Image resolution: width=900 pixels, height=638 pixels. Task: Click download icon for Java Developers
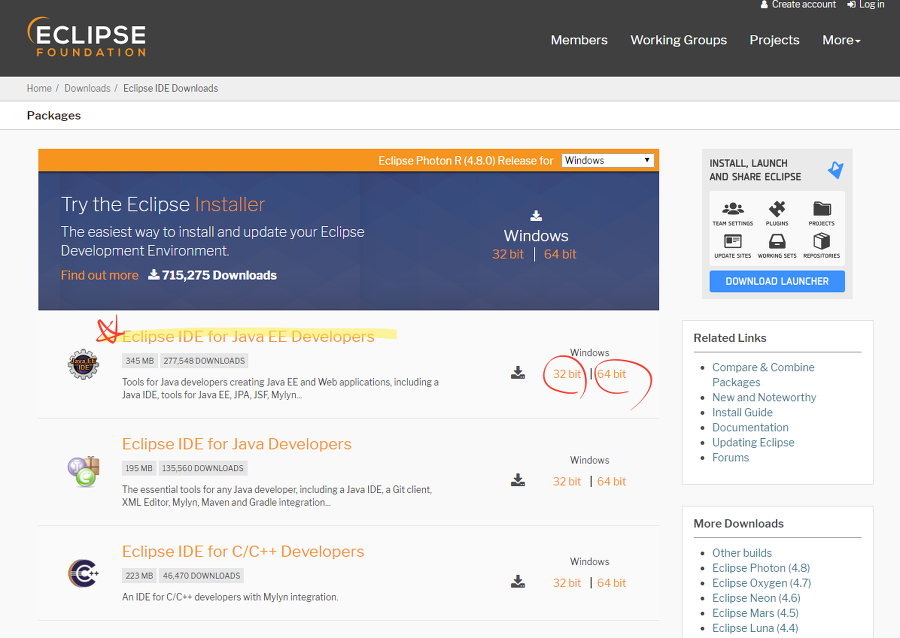click(x=518, y=480)
